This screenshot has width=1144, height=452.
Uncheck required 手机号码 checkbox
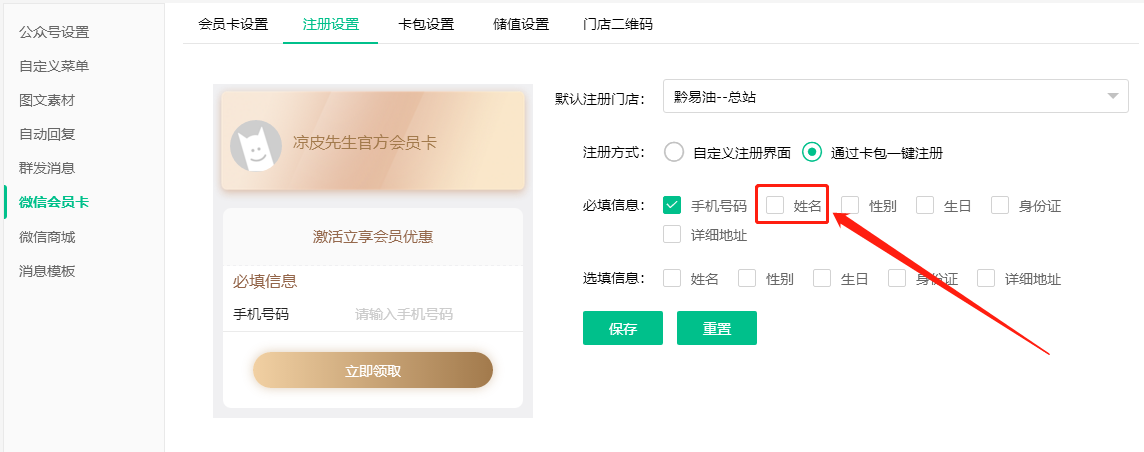coord(673,206)
